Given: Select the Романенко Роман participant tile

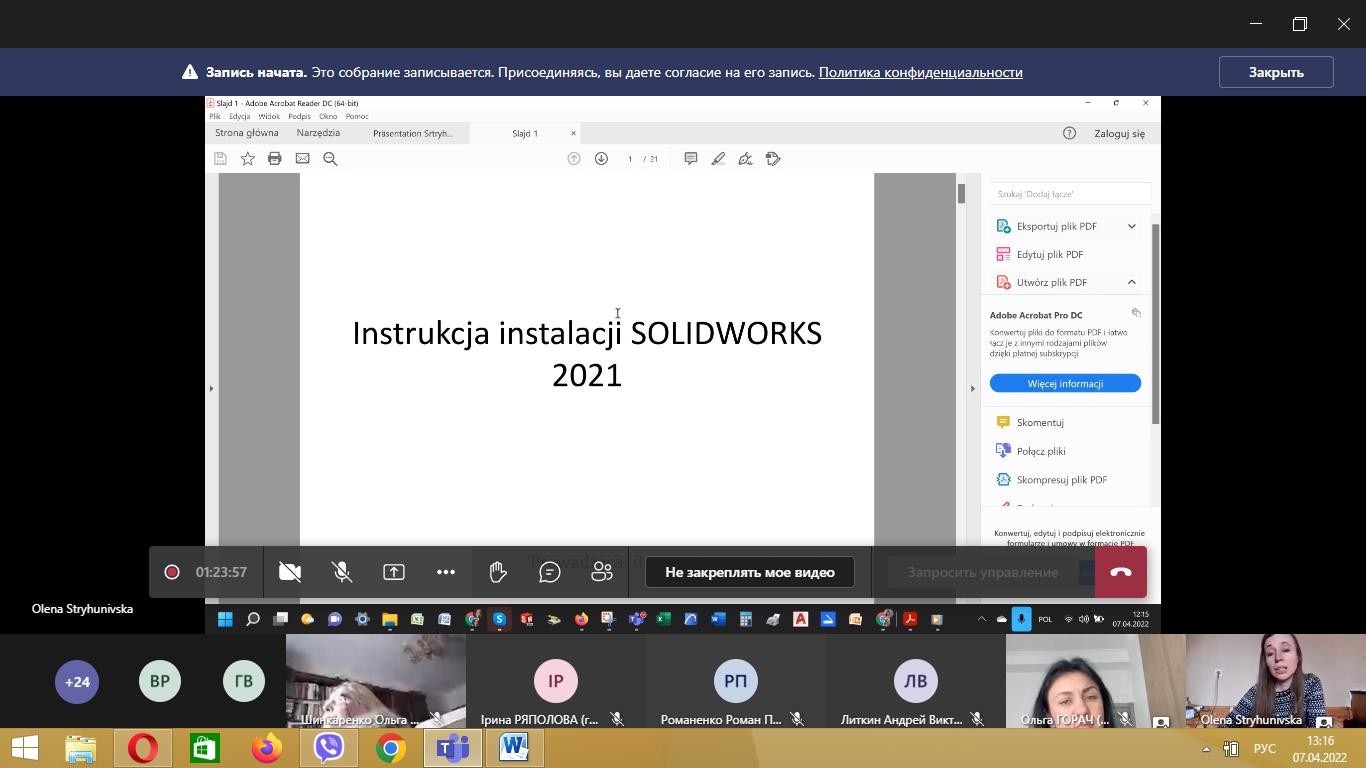Looking at the screenshot, I should [736, 681].
